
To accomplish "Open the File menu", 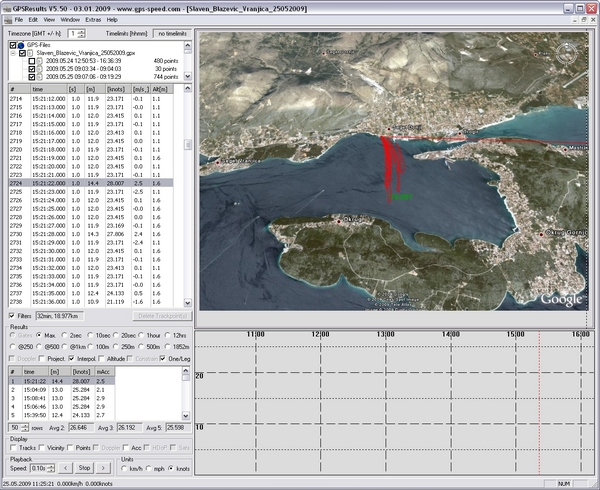I will tap(18, 20).
